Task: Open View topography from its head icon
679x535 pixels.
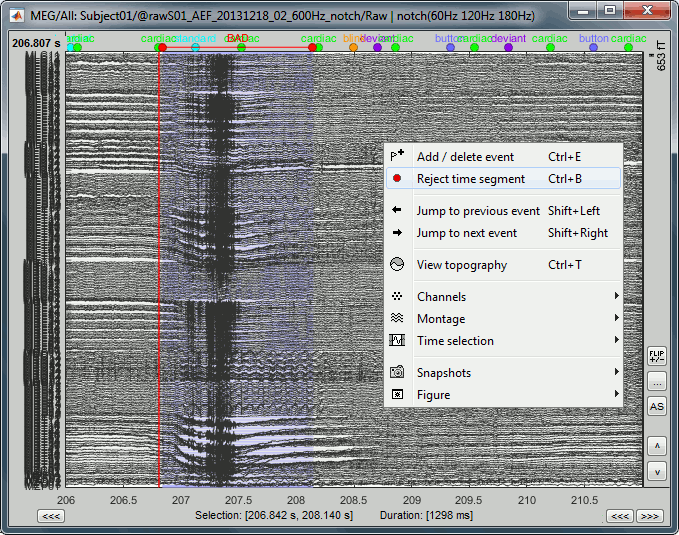Action: click(397, 265)
